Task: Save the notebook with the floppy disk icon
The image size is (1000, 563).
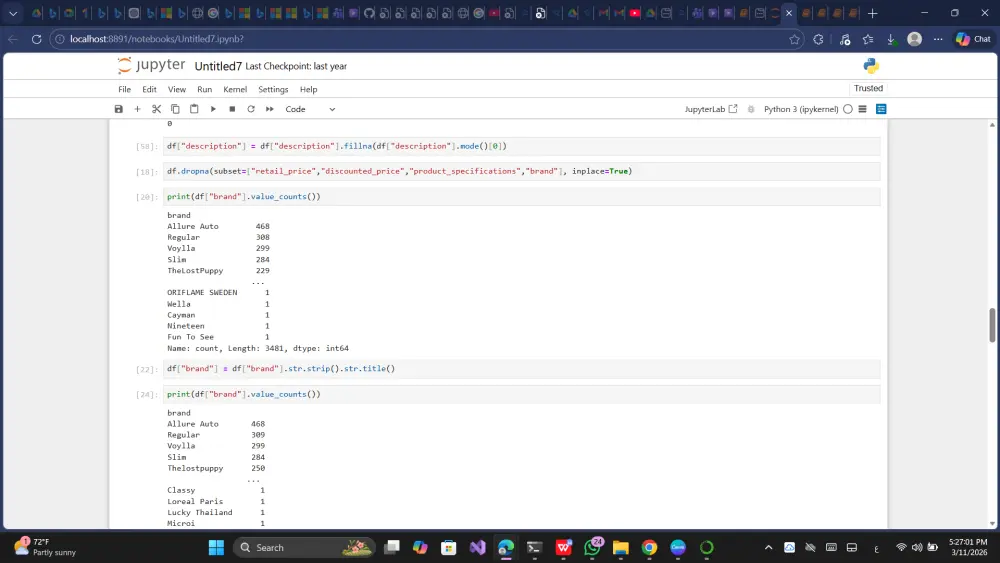Action: click(119, 109)
